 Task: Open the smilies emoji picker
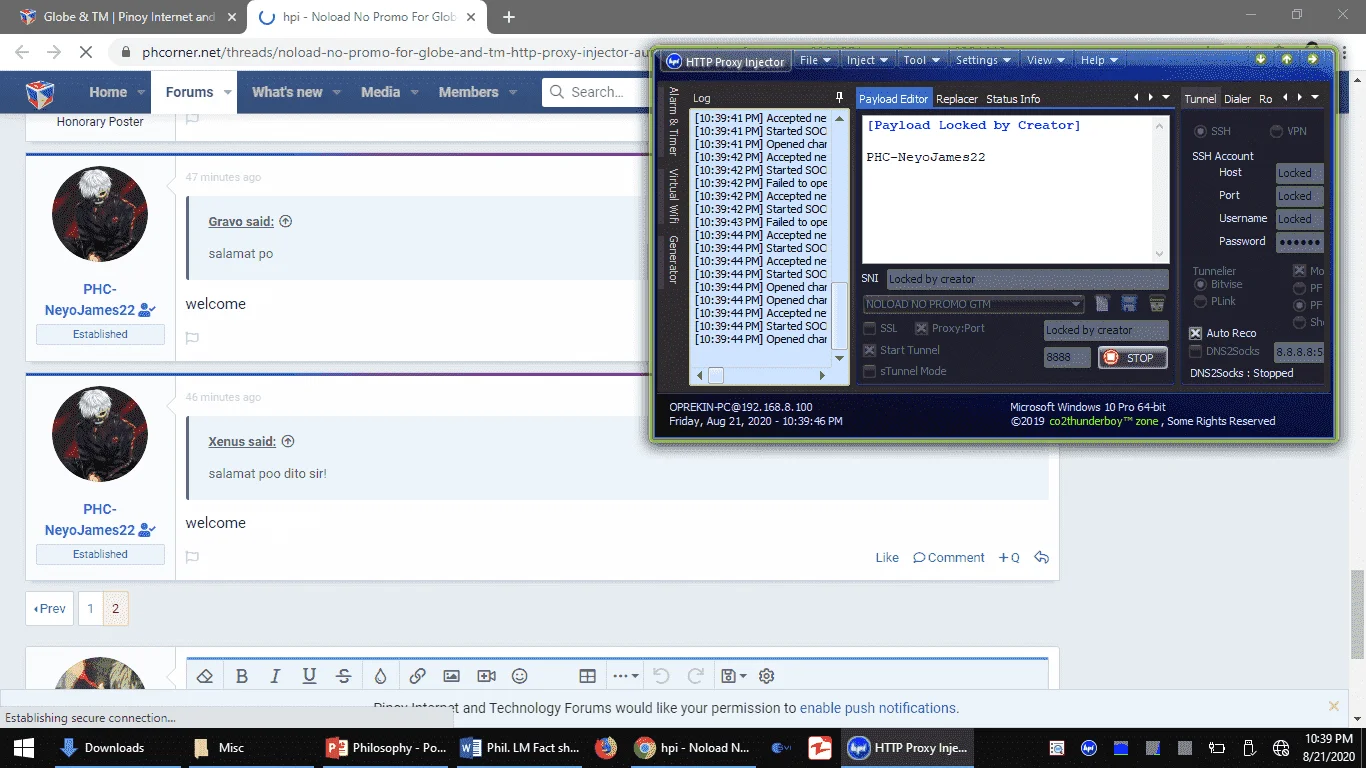tap(520, 676)
